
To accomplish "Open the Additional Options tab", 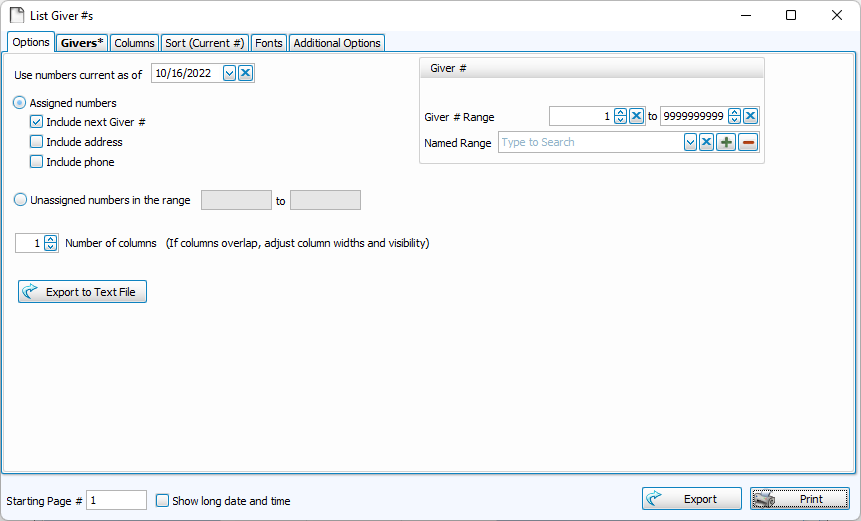I will (337, 43).
